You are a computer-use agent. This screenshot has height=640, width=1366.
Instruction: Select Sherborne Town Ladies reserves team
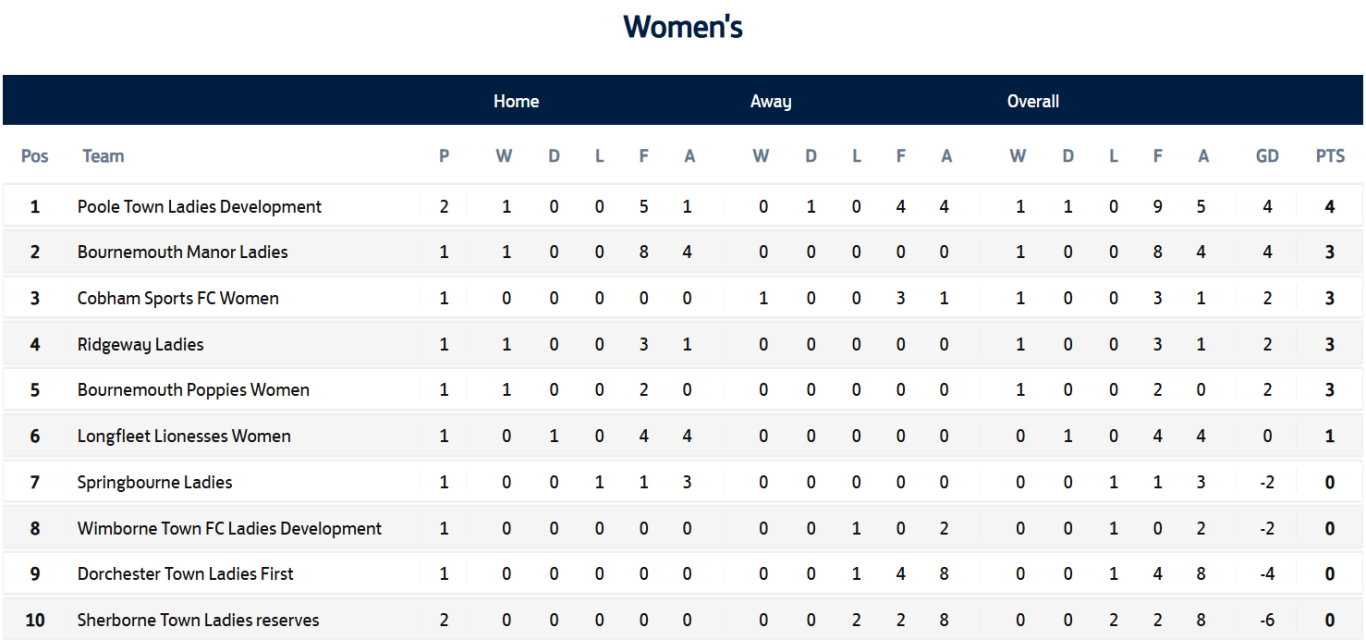tap(198, 620)
